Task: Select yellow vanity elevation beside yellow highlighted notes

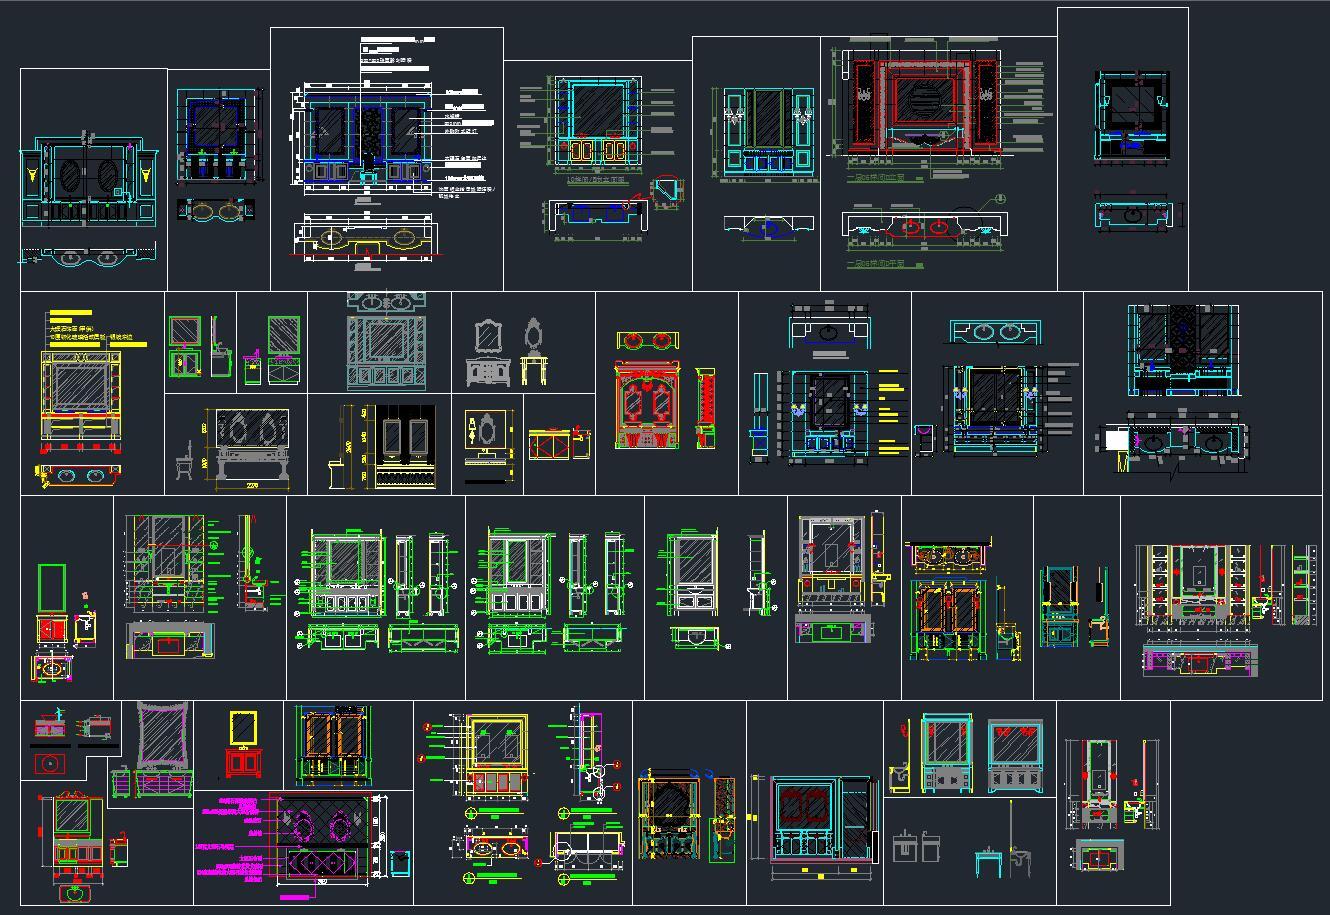Action: (82, 400)
